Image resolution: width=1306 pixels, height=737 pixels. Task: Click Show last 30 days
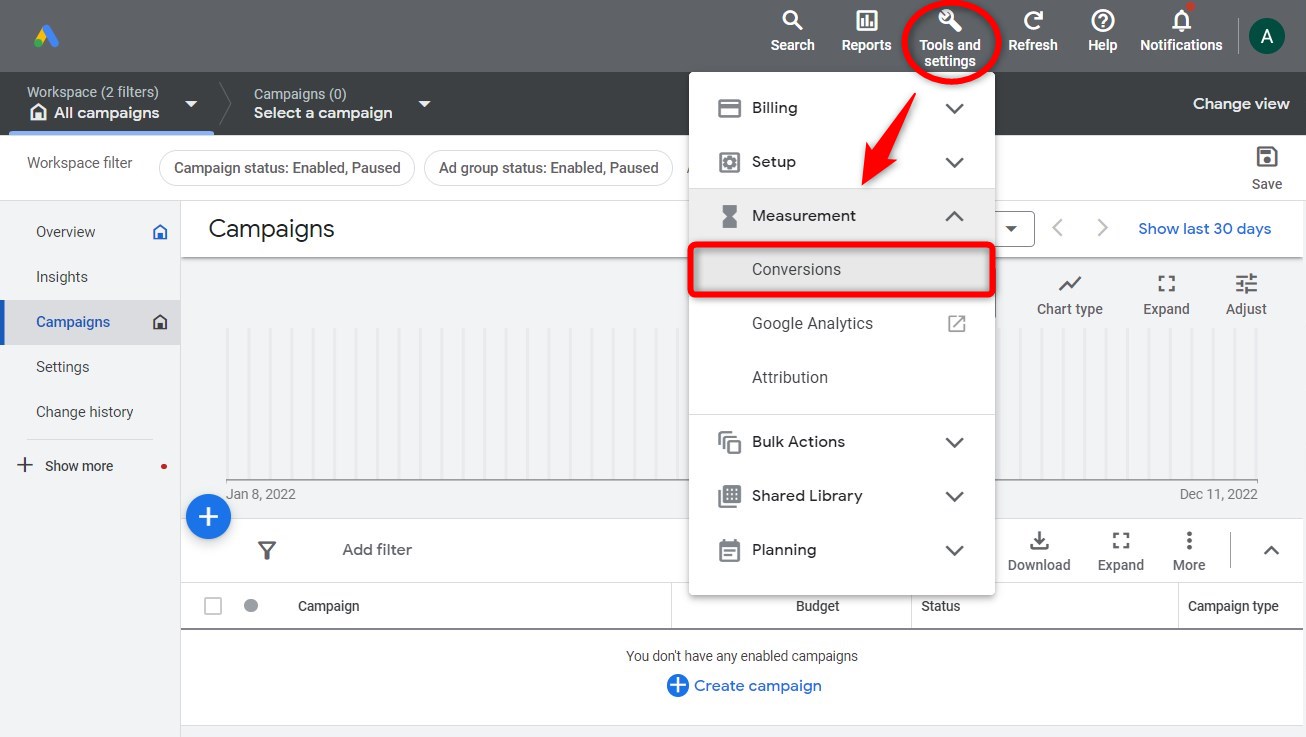(x=1204, y=228)
